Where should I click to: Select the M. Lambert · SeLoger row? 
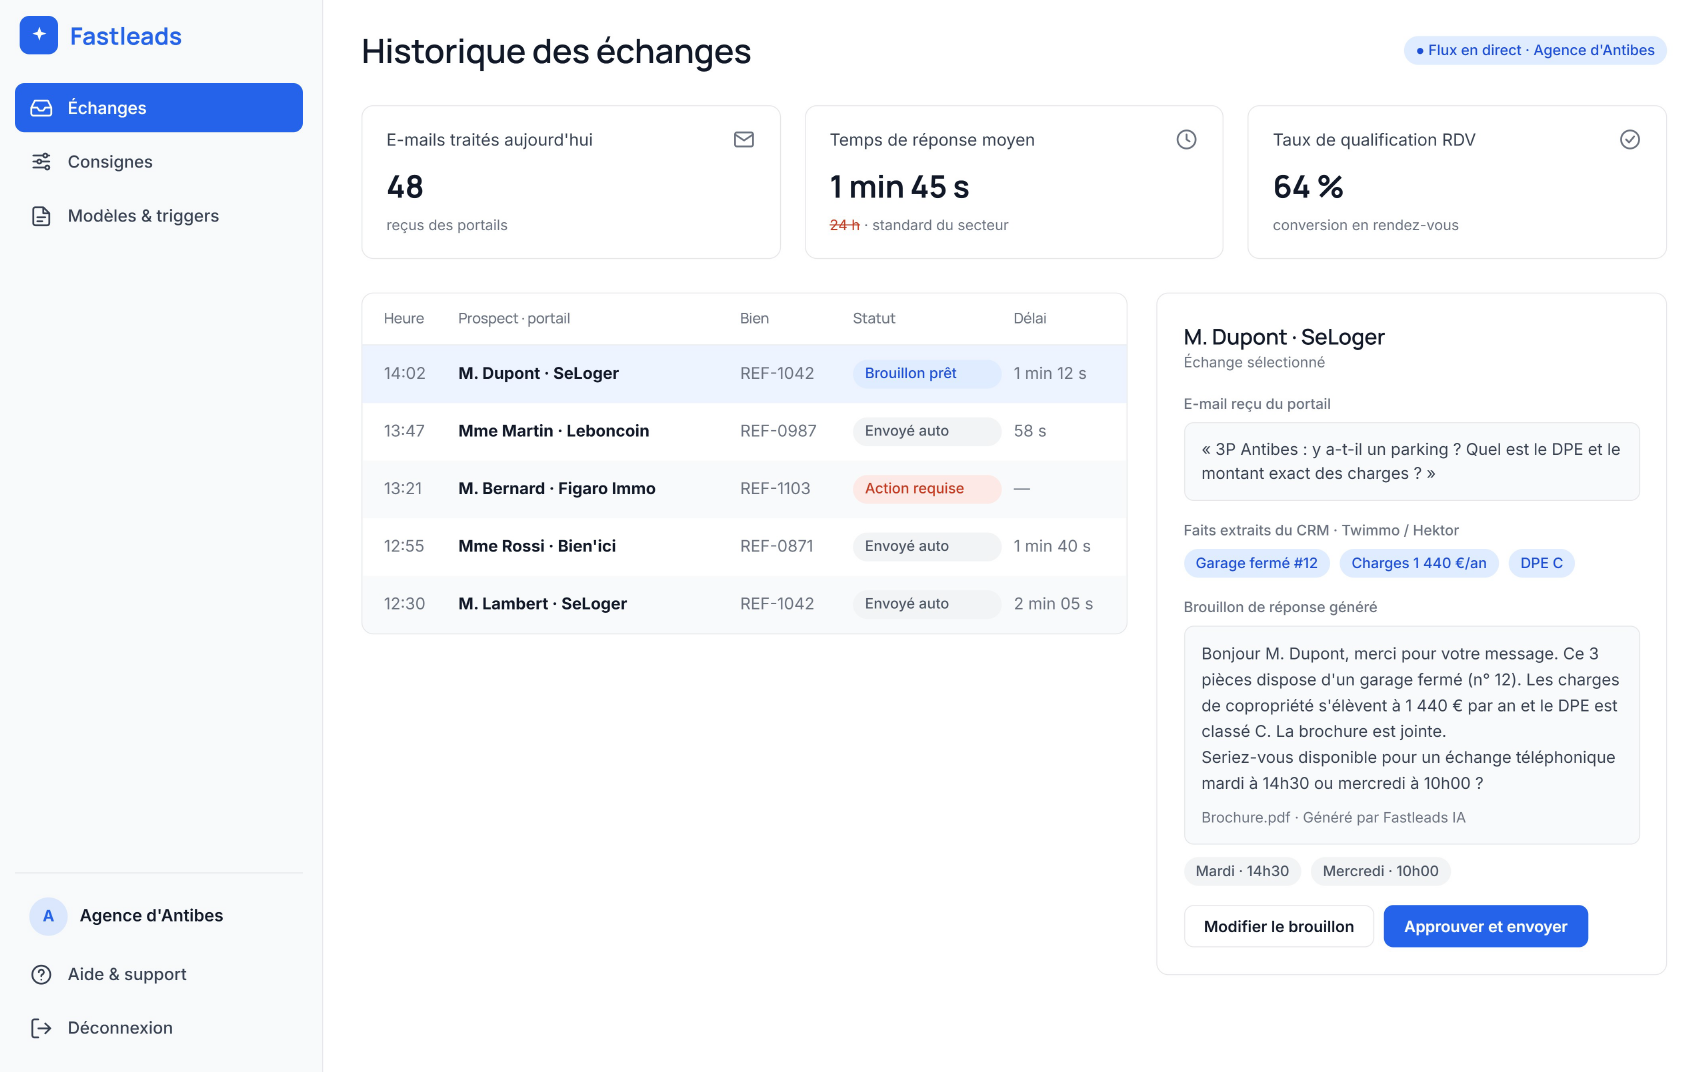[x=744, y=604]
